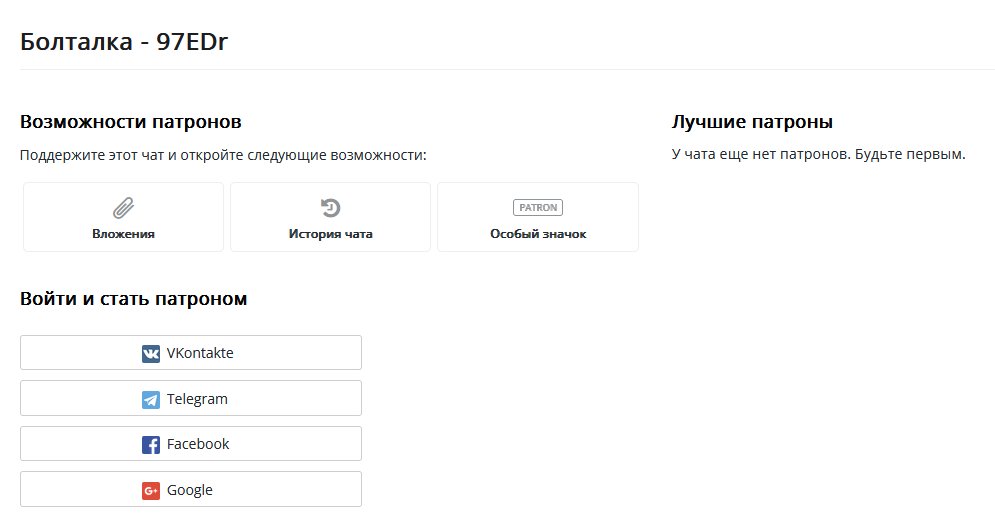Select the Возможности патронов heading
This screenshot has height=530, width=995.
(x=131, y=121)
